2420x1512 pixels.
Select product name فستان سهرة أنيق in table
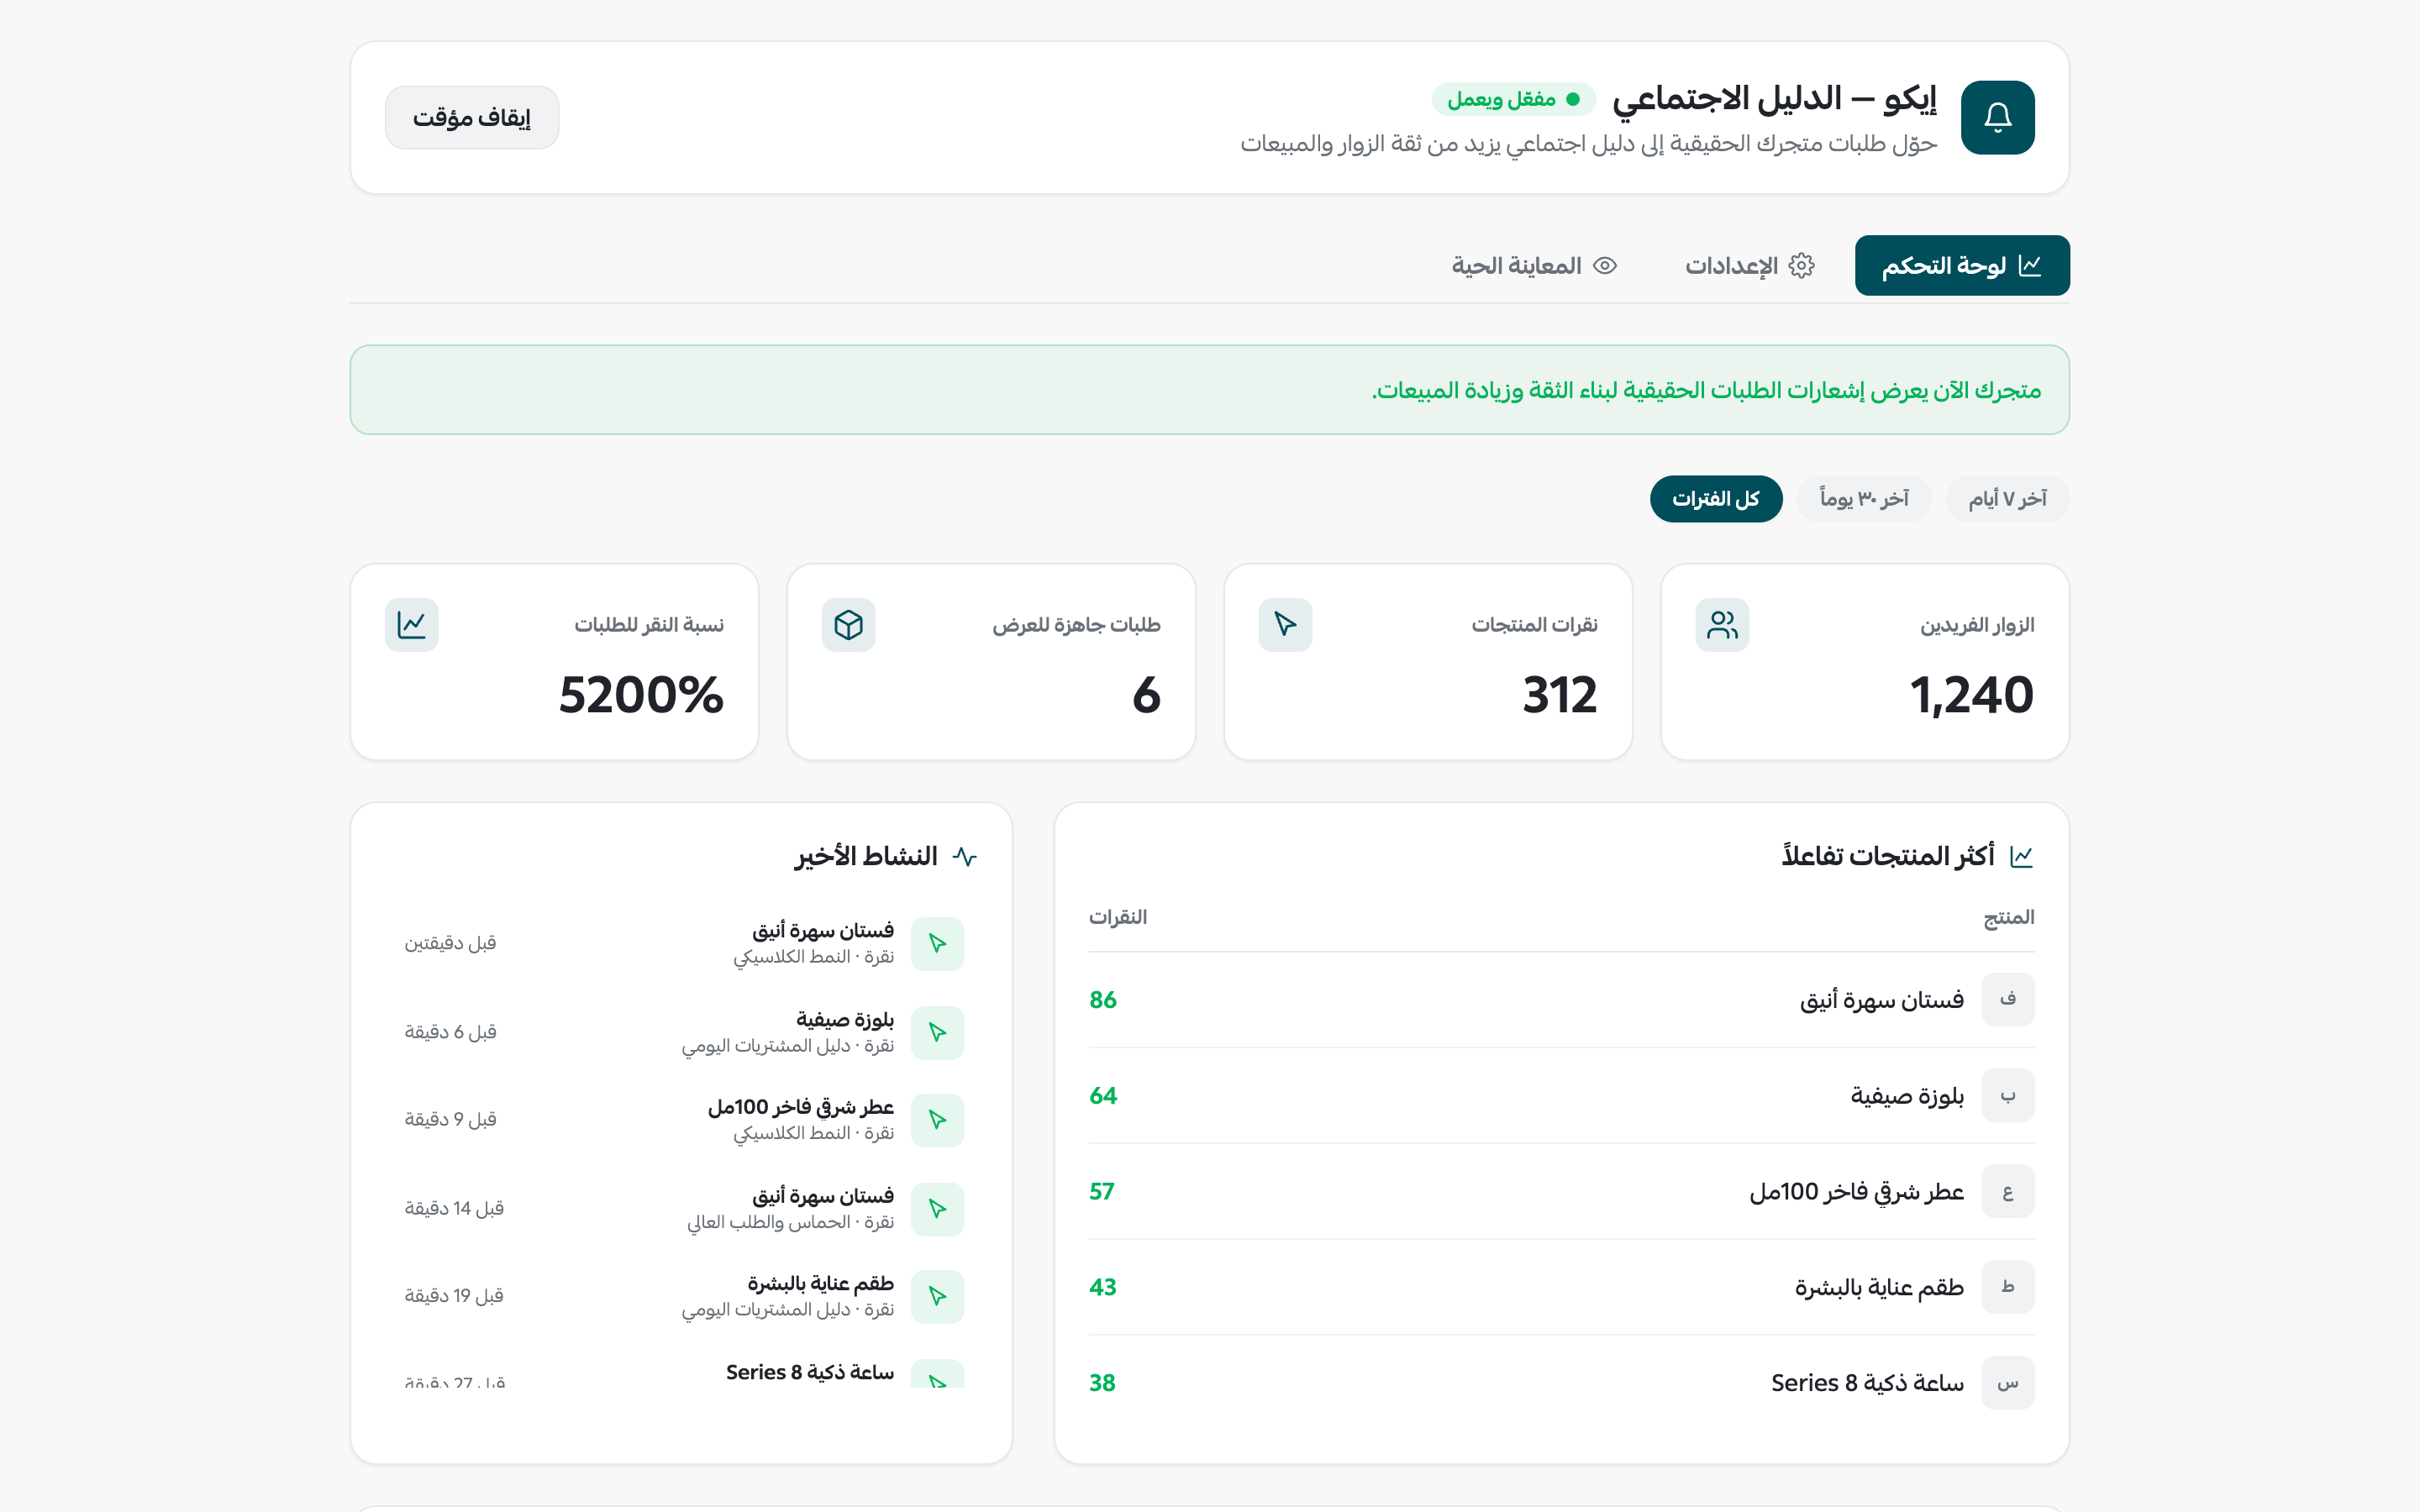pos(1881,1000)
